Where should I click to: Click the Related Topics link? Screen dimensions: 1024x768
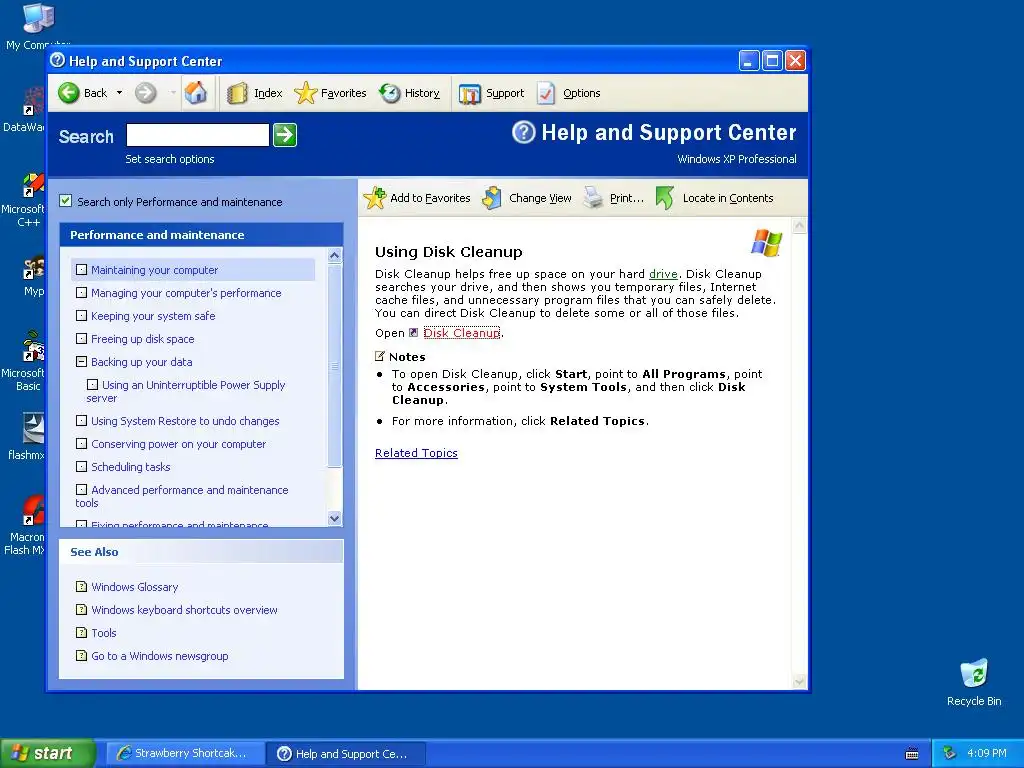click(x=416, y=453)
